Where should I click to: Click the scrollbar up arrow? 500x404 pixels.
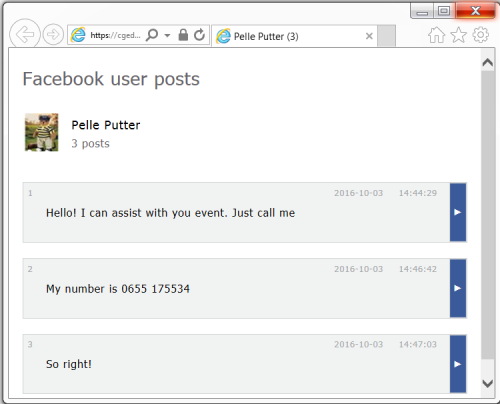coord(488,62)
